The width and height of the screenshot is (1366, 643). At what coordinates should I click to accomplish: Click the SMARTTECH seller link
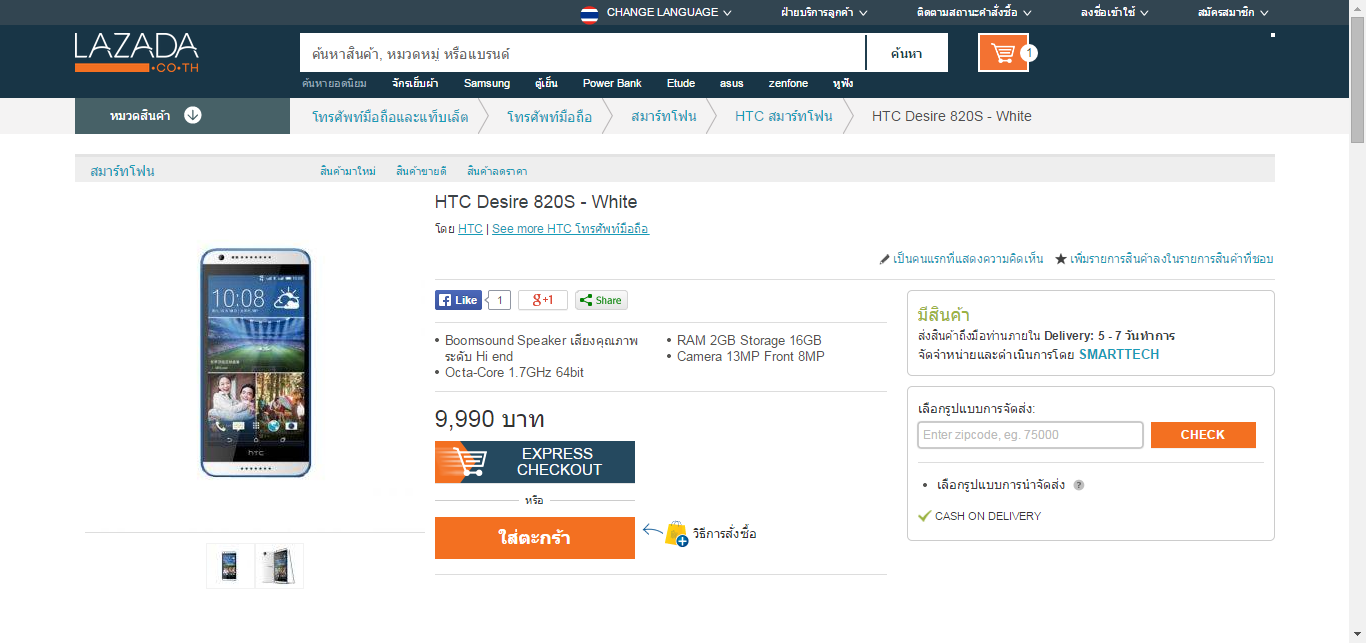pyautogui.click(x=1119, y=354)
